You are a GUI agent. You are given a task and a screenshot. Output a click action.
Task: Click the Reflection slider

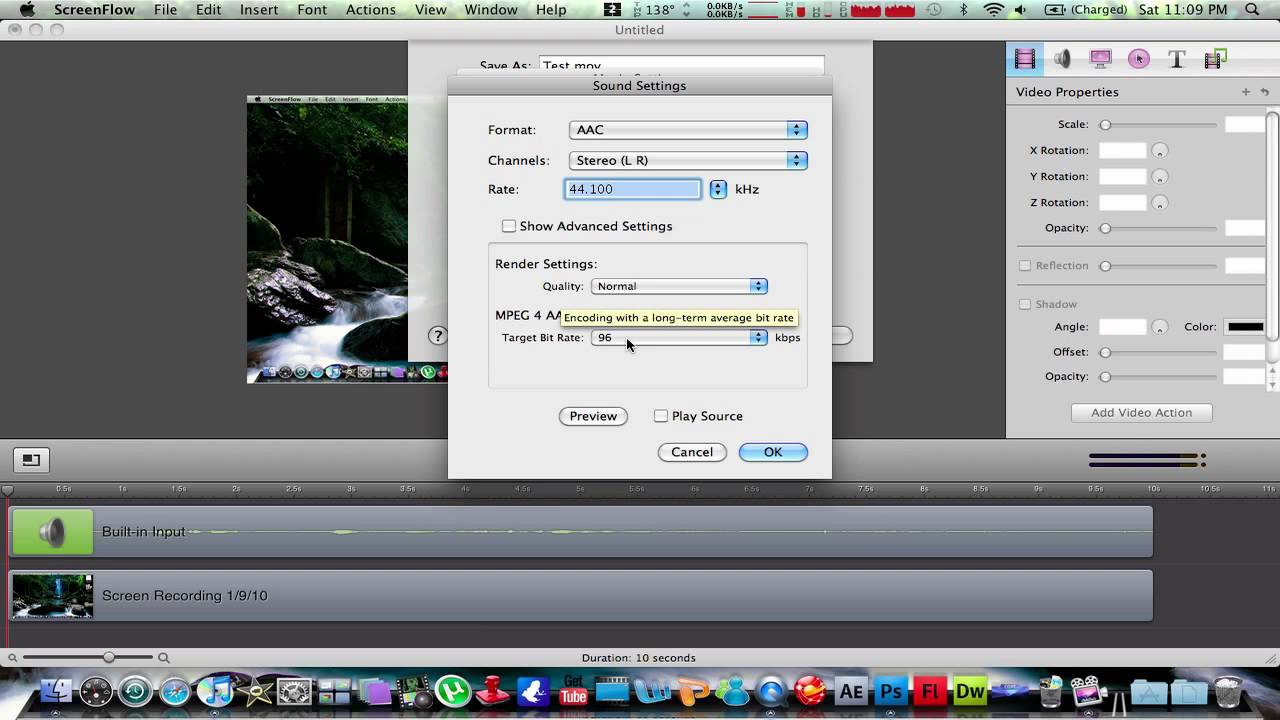(1159, 266)
